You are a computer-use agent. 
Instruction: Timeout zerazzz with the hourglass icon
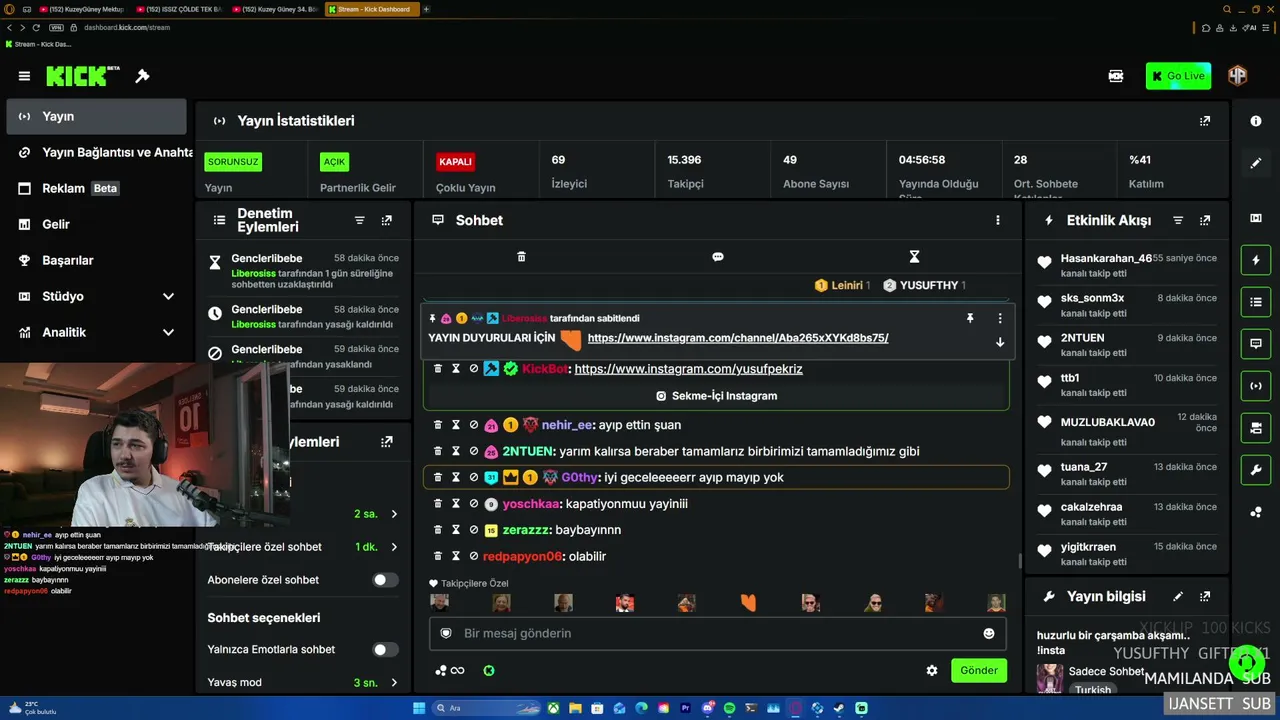(x=456, y=529)
